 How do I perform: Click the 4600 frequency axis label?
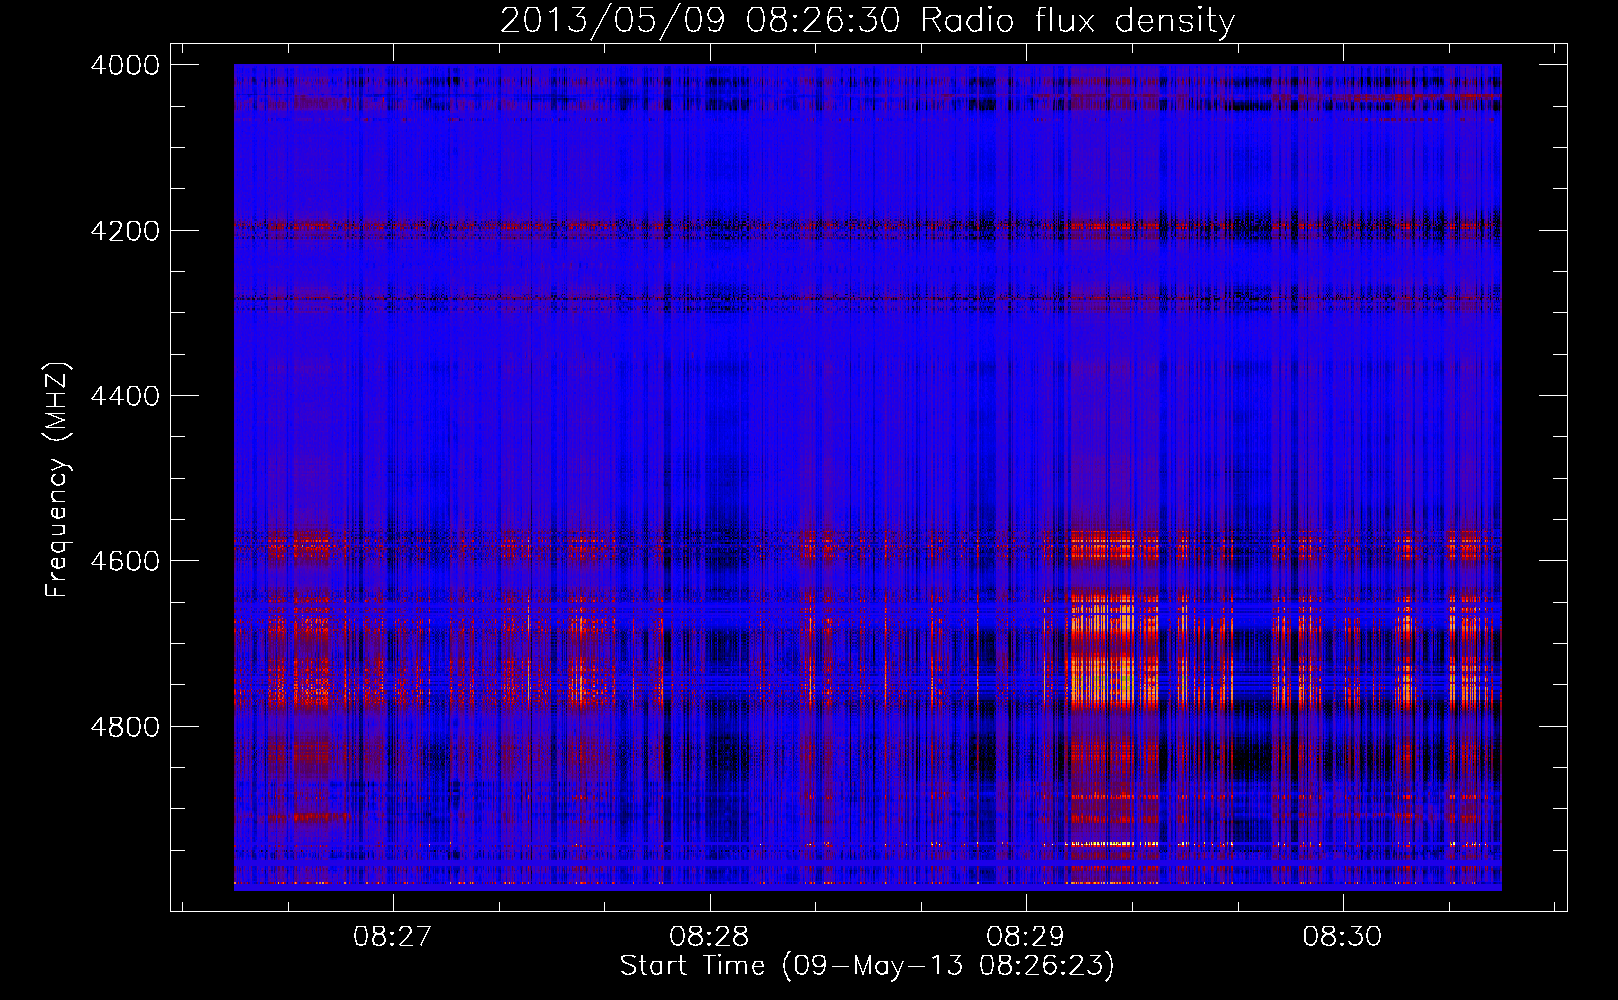[x=125, y=561]
